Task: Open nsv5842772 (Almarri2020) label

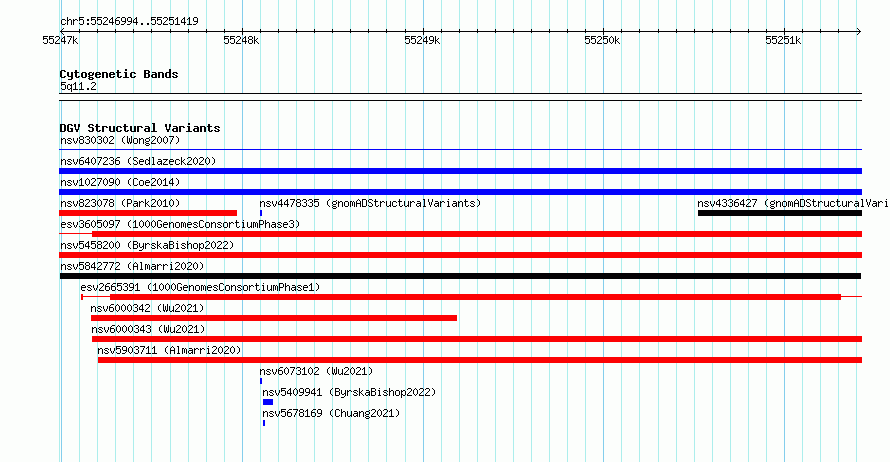Action: coord(132,266)
